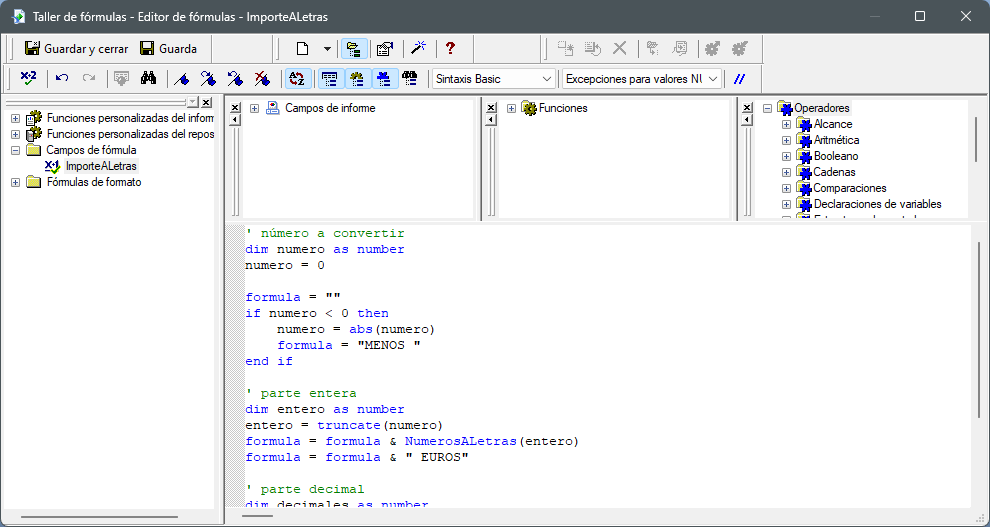The height and width of the screenshot is (527, 990).
Task: Open the Sintaxis Basic dropdown
Action: [493, 78]
